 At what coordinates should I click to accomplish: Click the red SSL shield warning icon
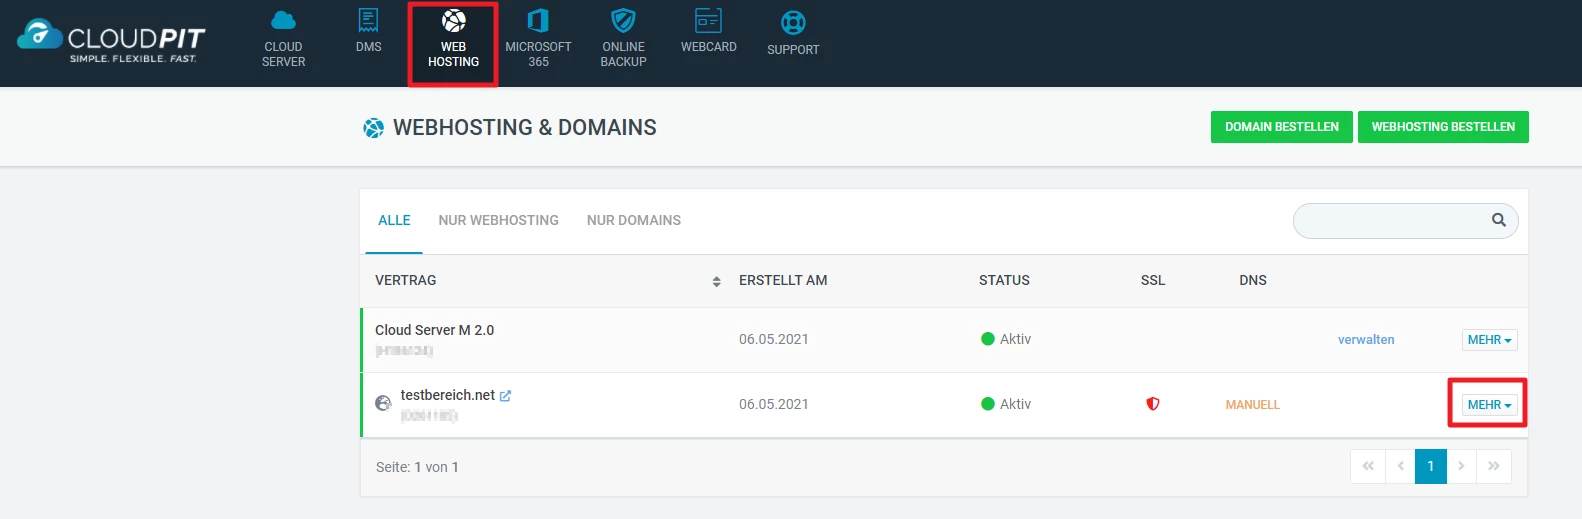pos(1153,404)
